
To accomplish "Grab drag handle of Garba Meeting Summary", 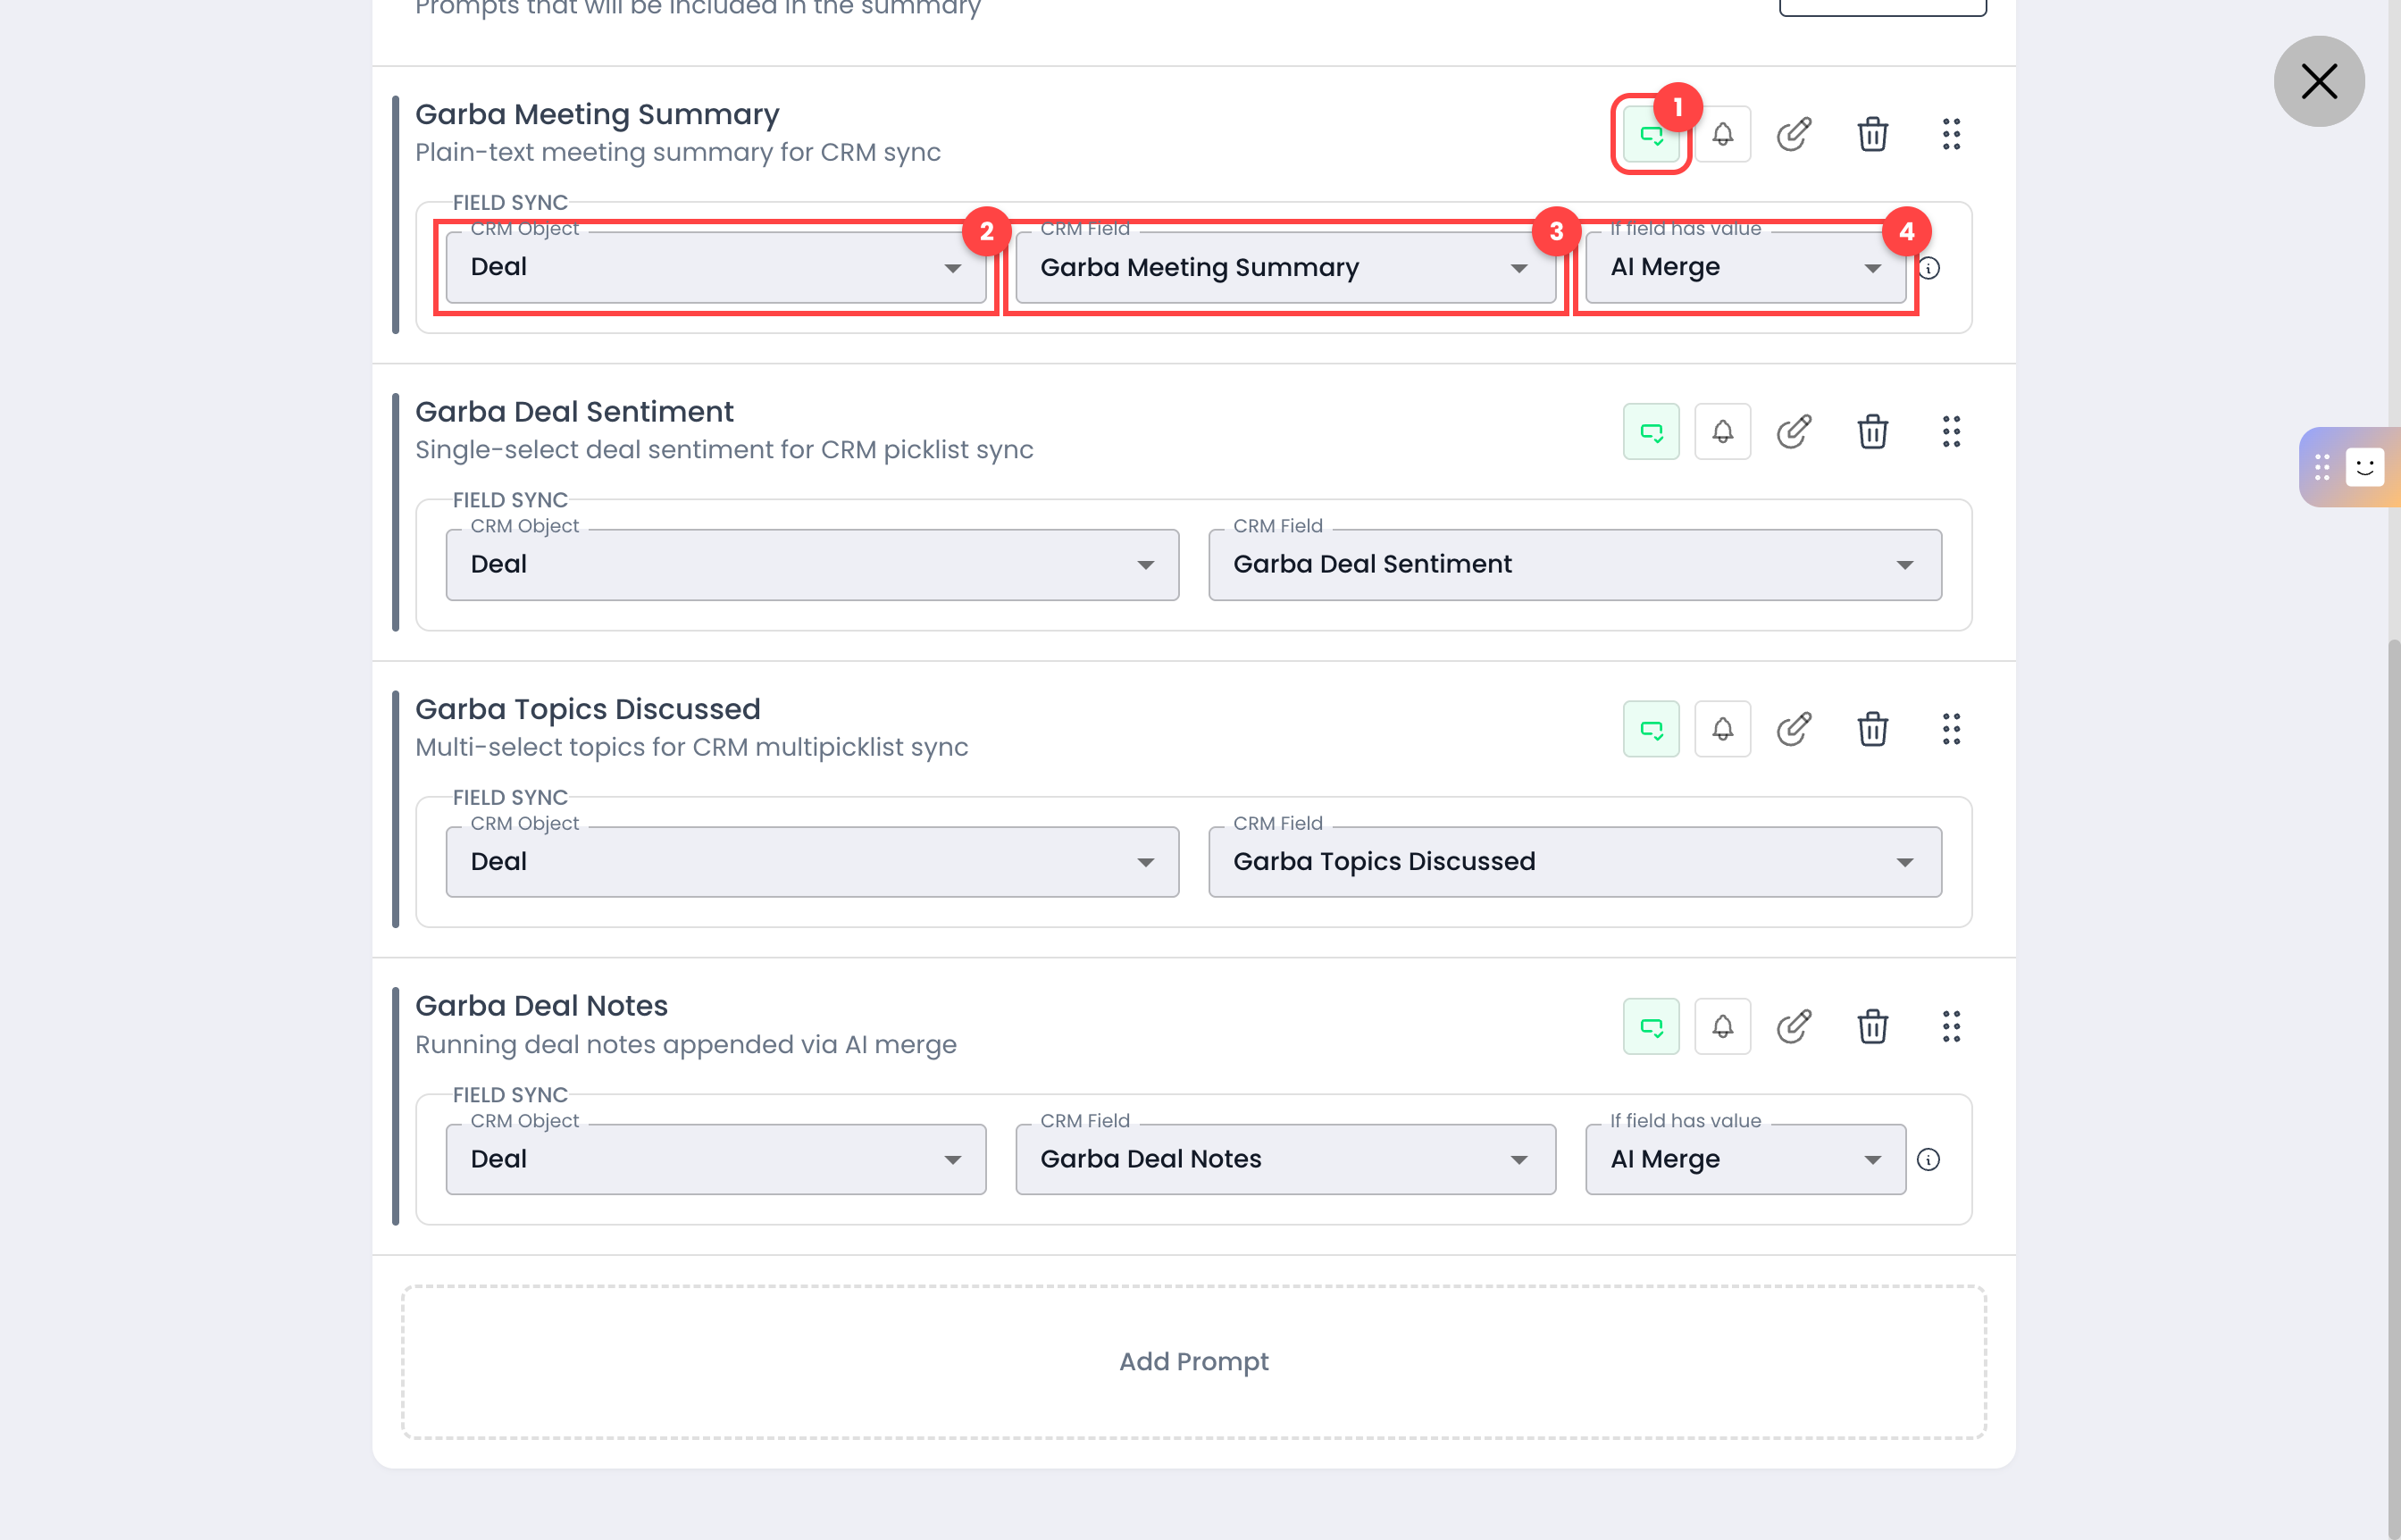I will (x=1951, y=135).
